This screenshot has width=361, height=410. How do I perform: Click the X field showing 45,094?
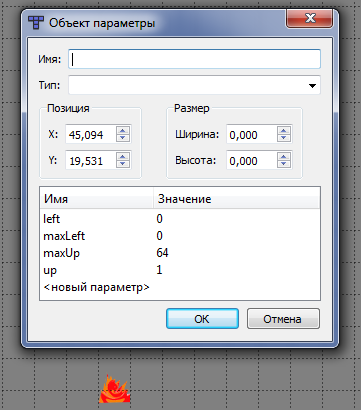(91, 134)
